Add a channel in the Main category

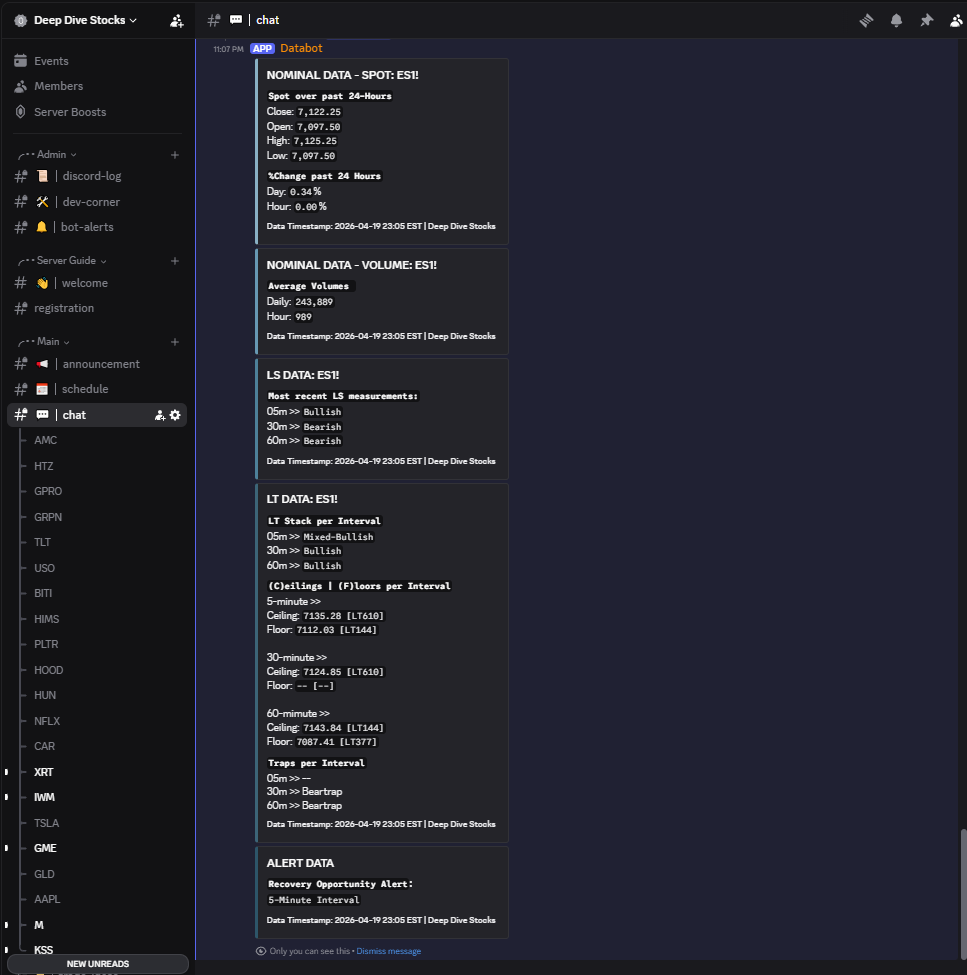175,341
